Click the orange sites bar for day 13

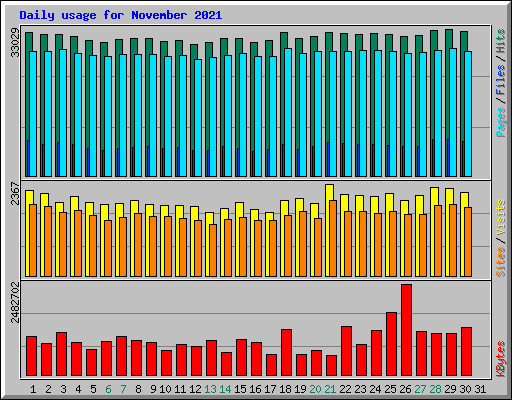213,250
